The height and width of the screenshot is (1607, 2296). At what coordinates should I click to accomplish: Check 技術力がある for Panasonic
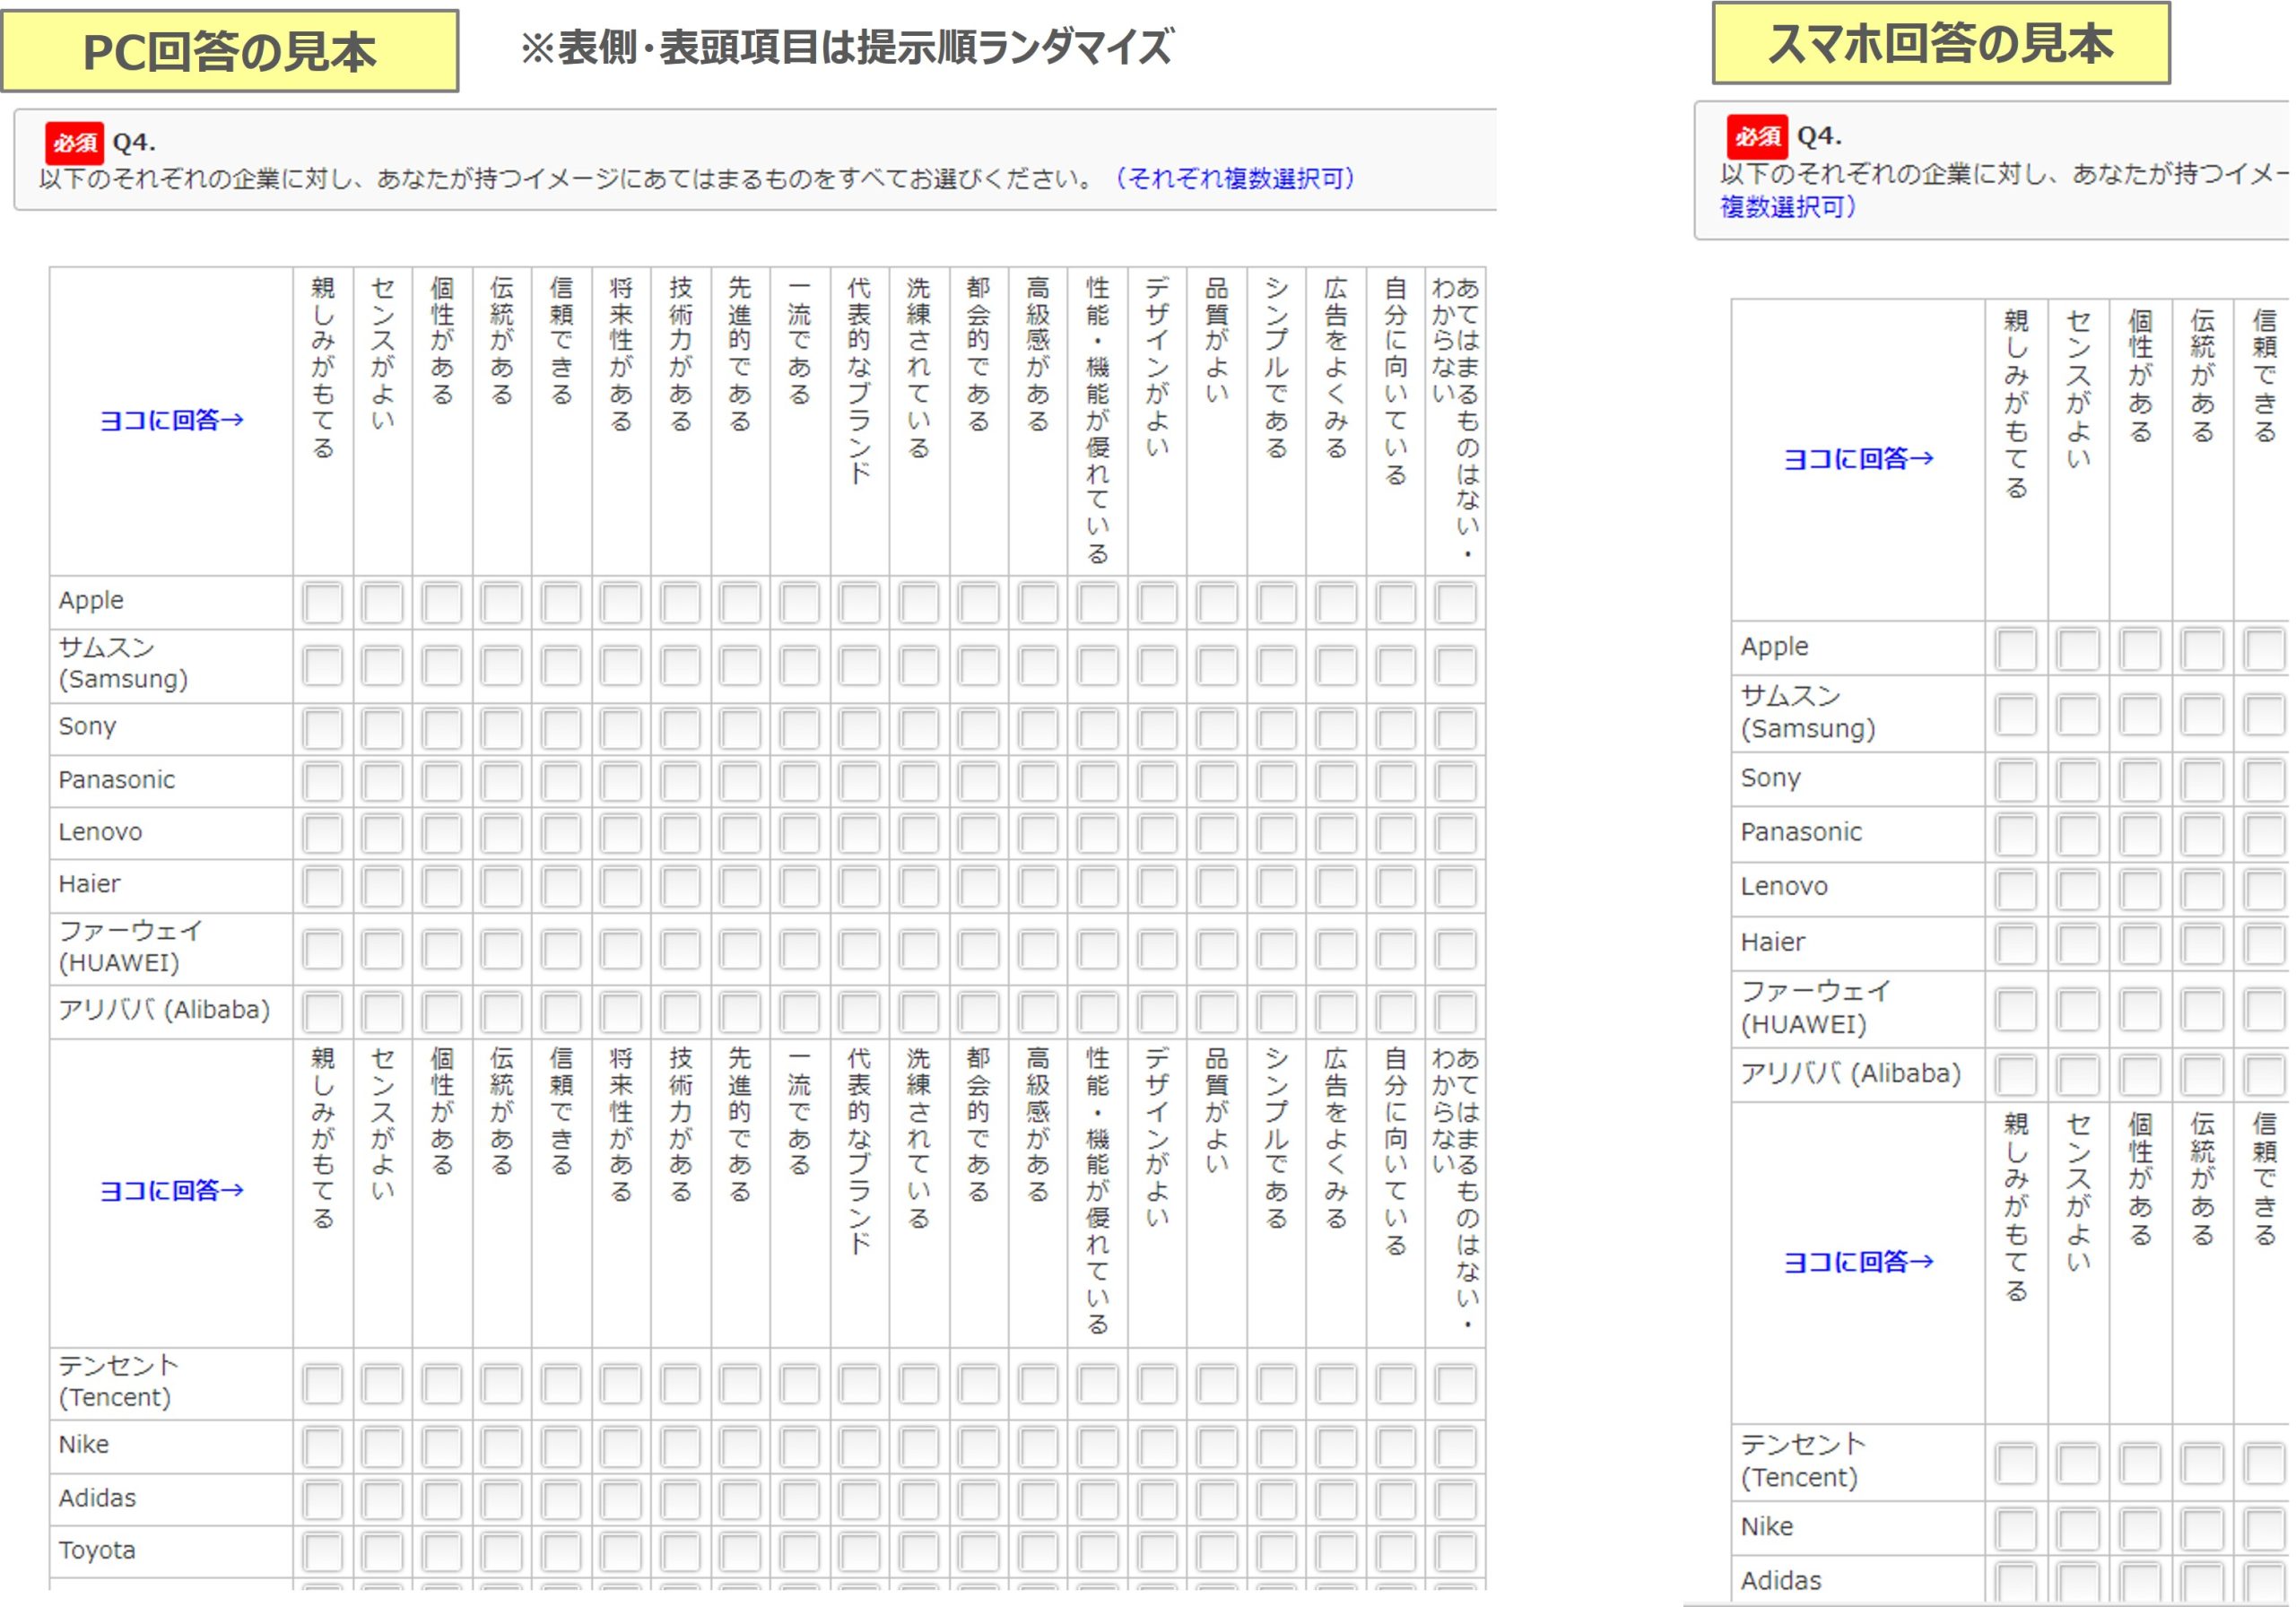679,781
